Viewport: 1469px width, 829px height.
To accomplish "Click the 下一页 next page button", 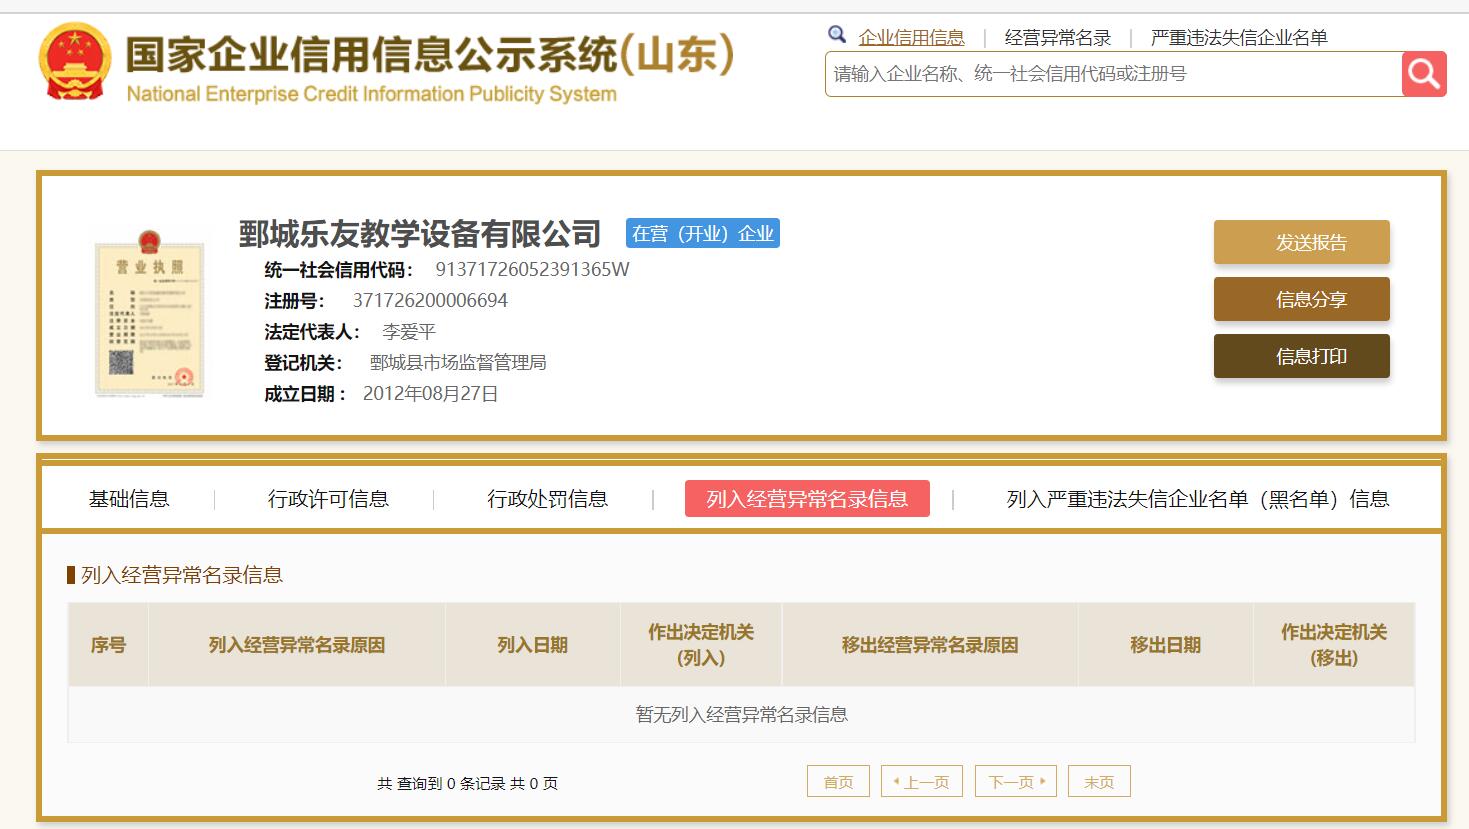I will [x=1016, y=782].
